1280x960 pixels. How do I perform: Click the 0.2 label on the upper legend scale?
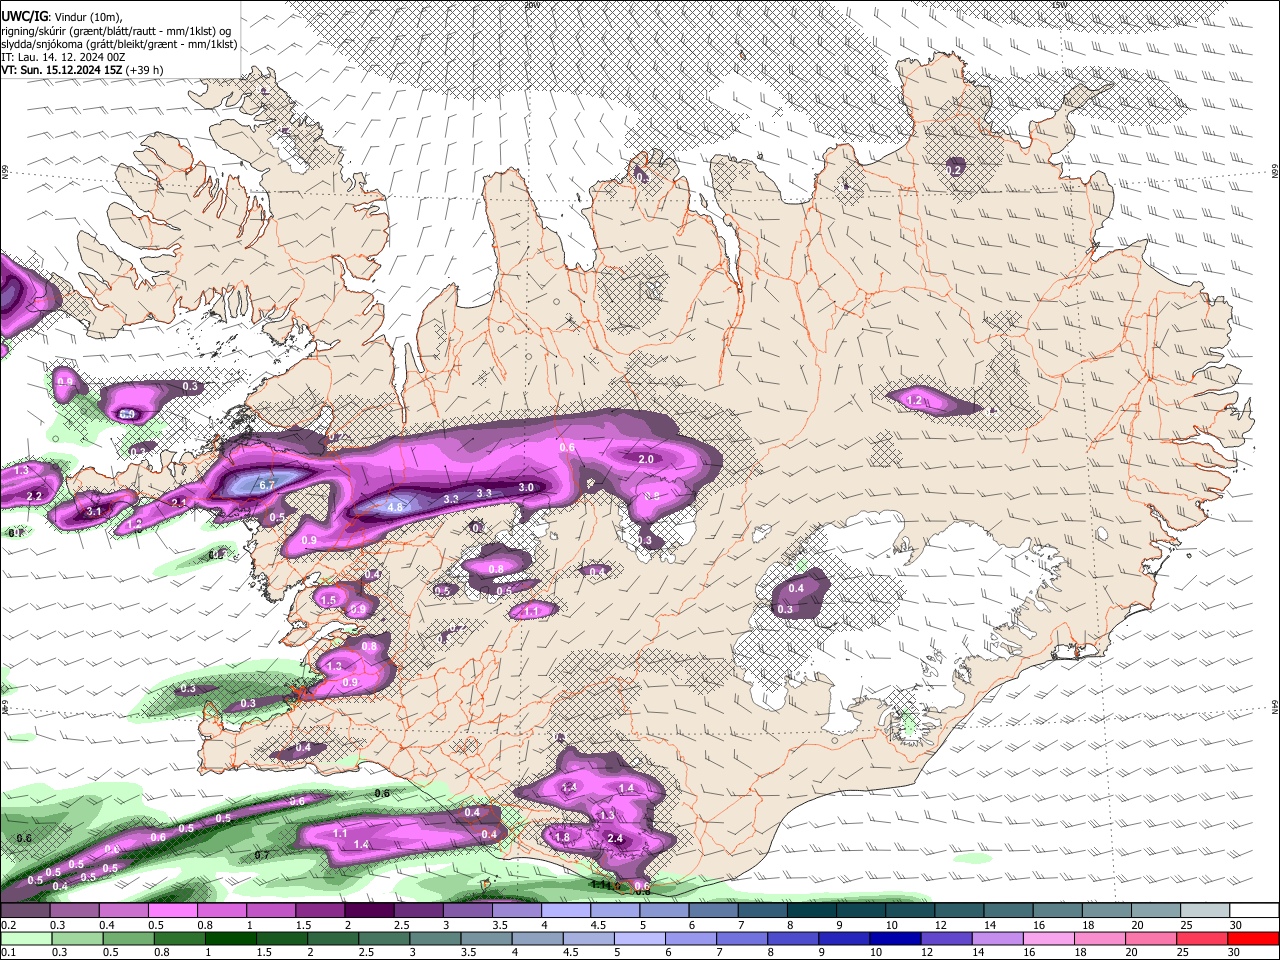pyautogui.click(x=7, y=925)
